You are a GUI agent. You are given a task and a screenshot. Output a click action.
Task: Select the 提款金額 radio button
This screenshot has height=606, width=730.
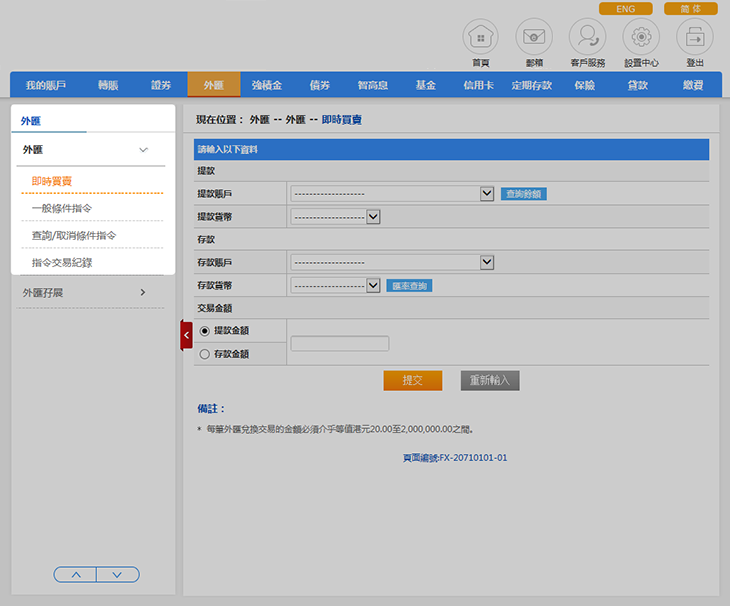click(x=205, y=330)
